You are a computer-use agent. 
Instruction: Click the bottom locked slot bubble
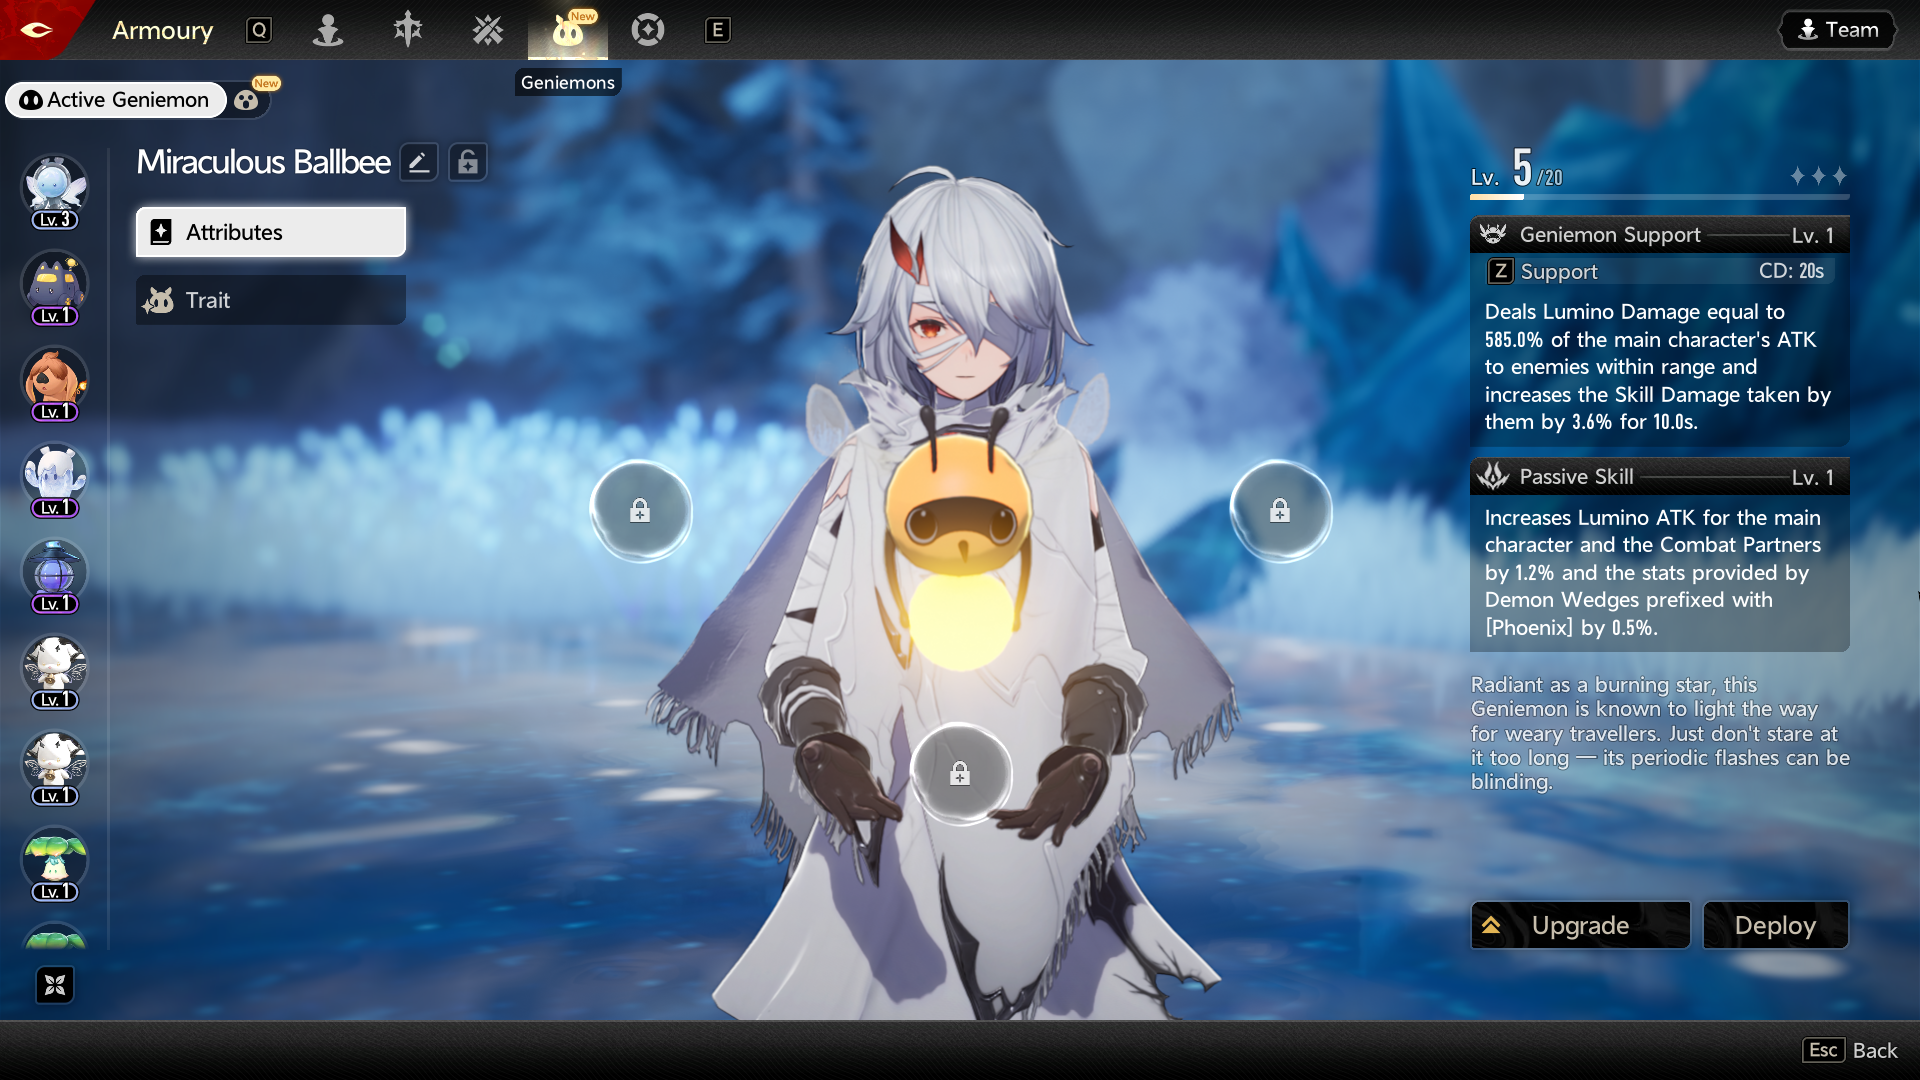pos(960,773)
